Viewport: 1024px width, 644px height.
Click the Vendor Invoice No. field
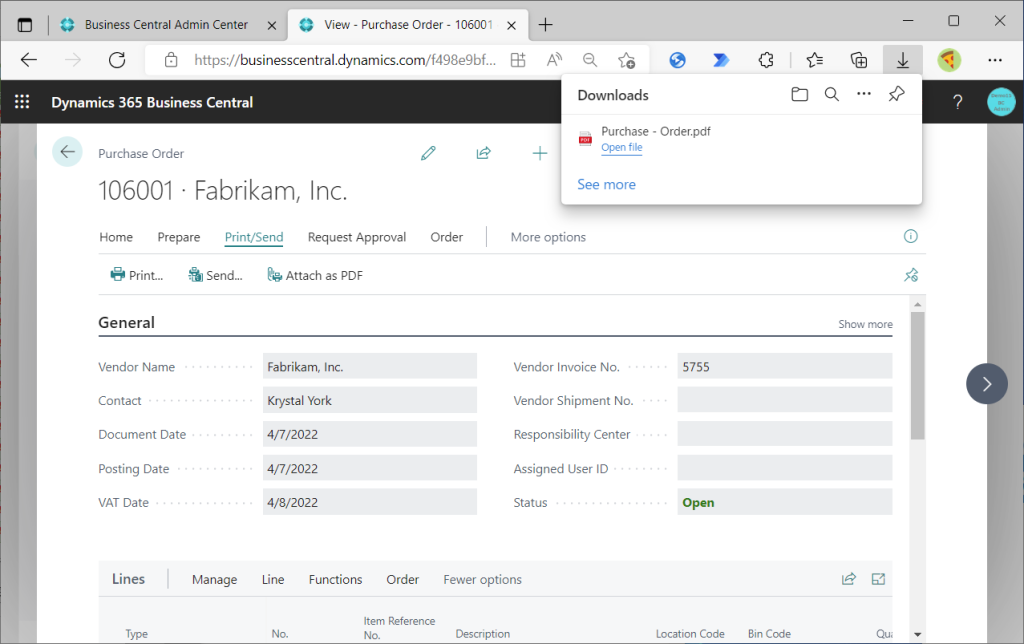784,366
